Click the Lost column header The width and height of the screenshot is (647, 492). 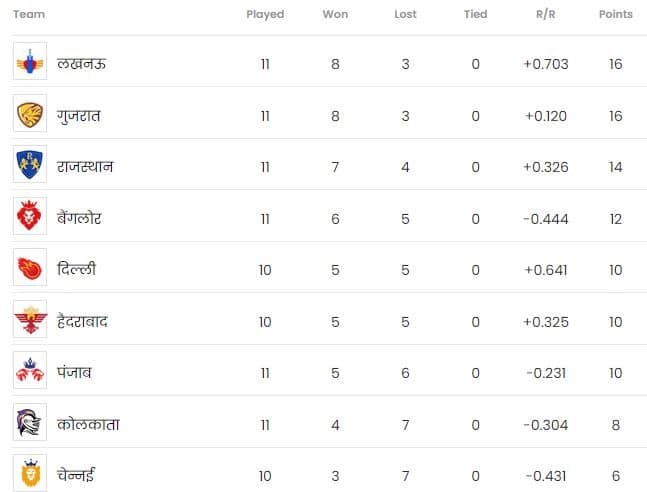click(405, 15)
